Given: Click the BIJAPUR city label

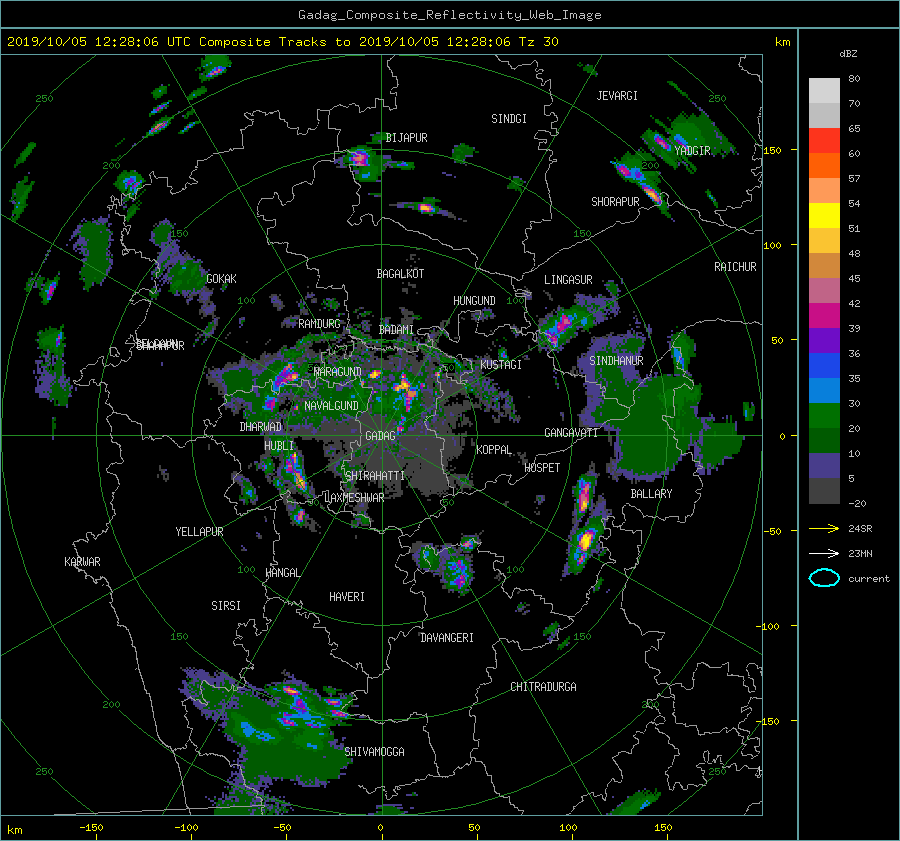Looking at the screenshot, I should click(406, 138).
